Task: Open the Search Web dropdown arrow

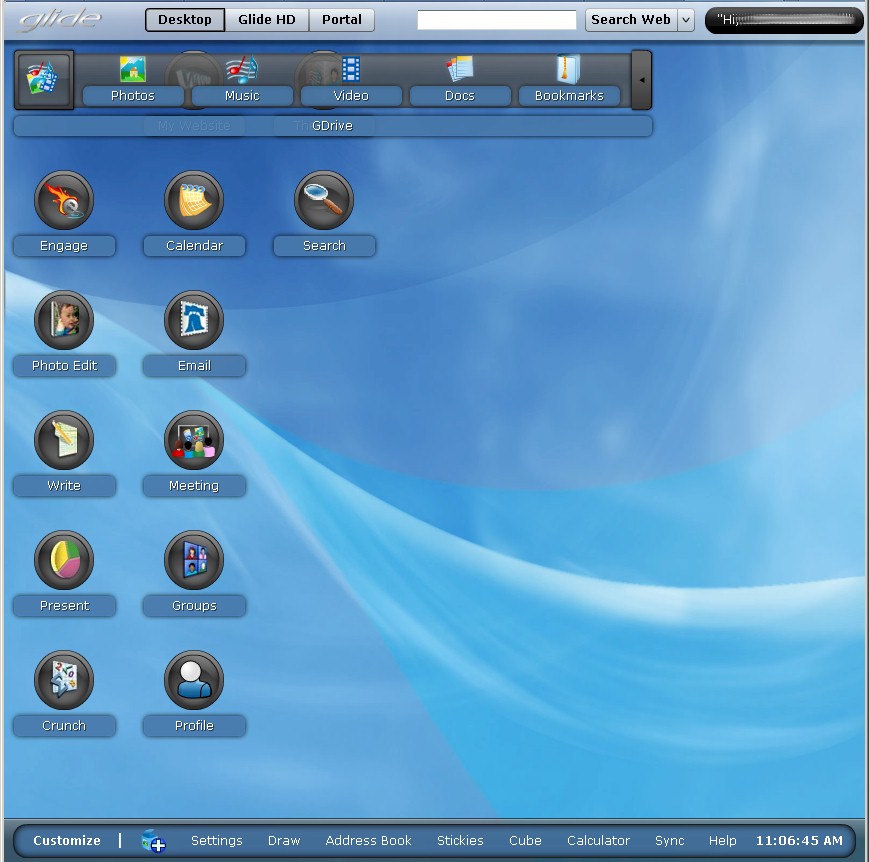Action: coord(686,20)
